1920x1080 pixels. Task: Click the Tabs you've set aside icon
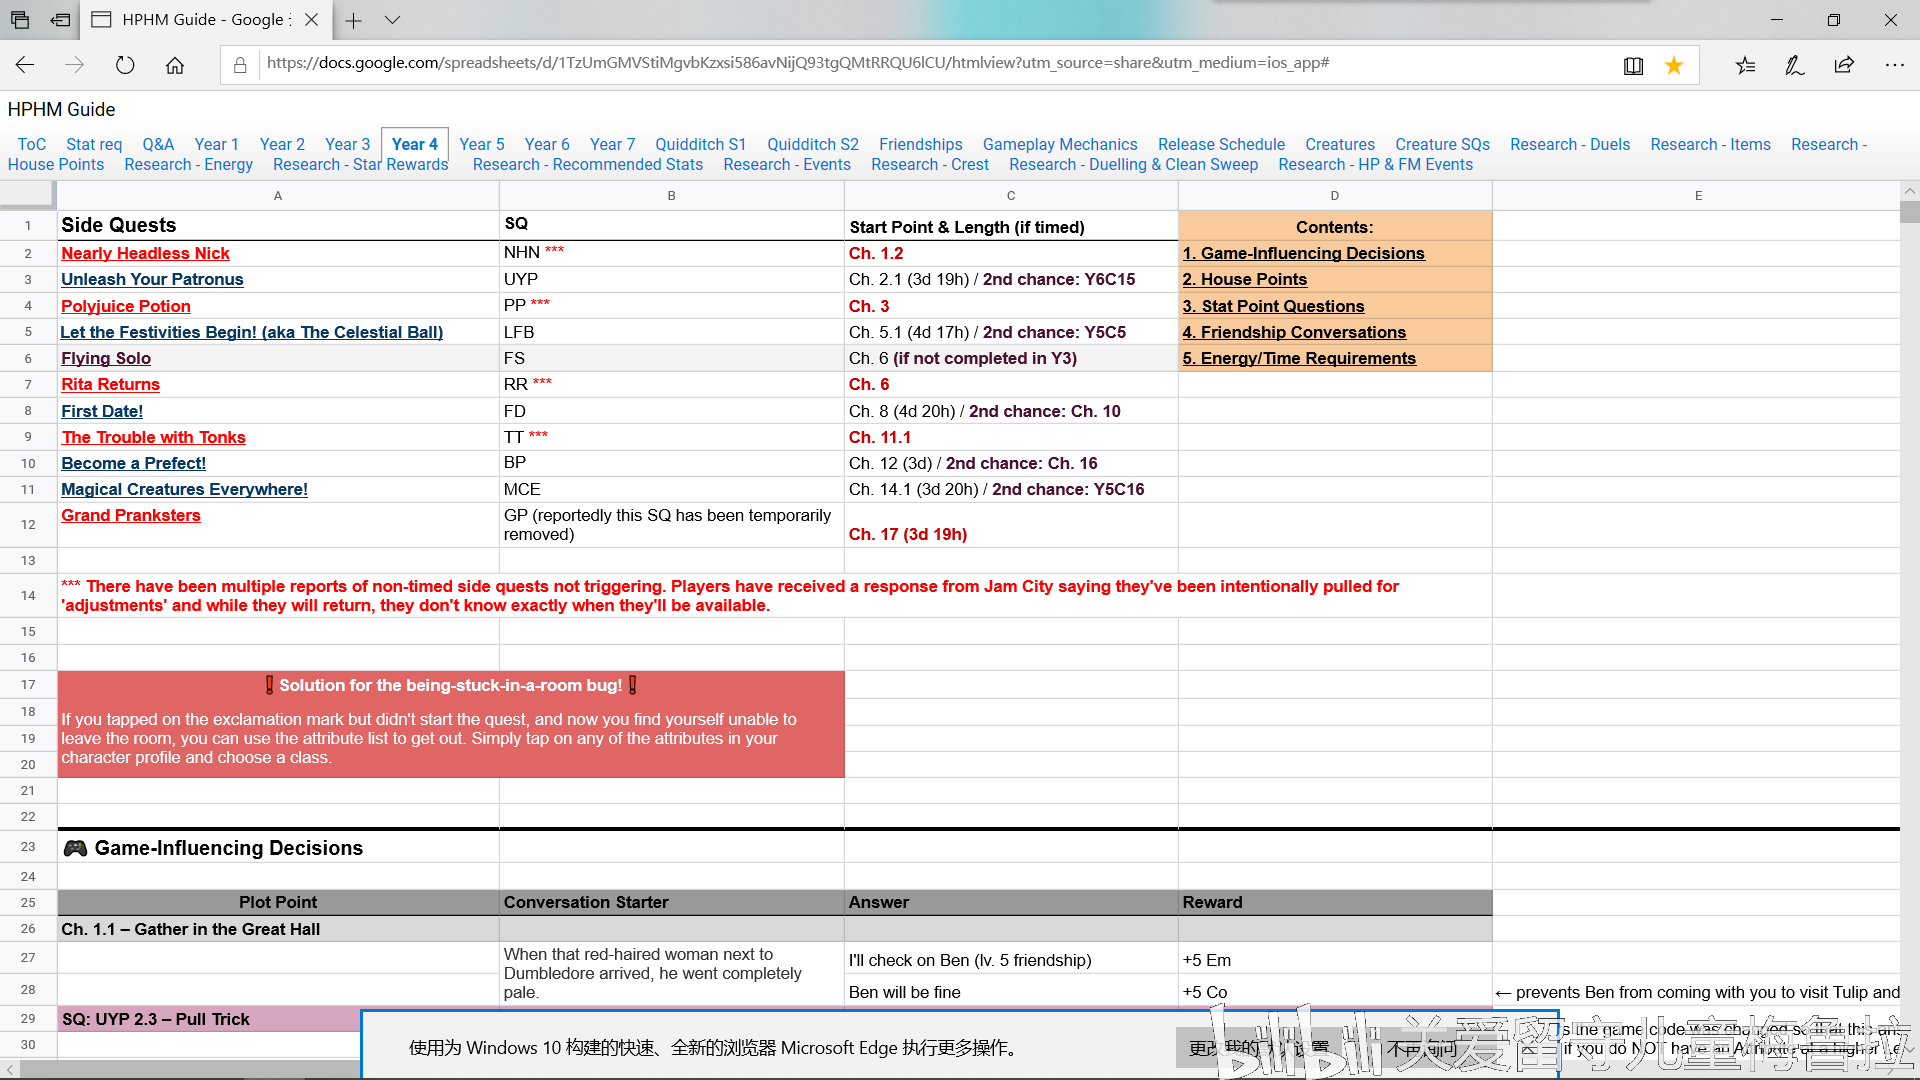20,20
